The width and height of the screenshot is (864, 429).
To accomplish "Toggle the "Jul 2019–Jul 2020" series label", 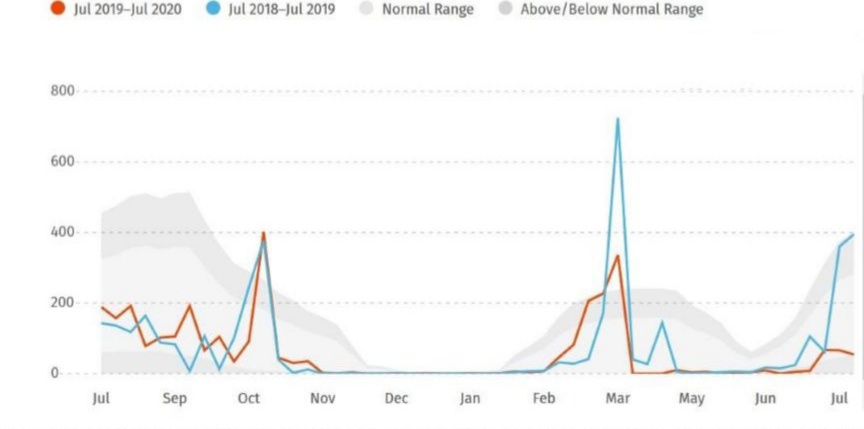I will [127, 9].
